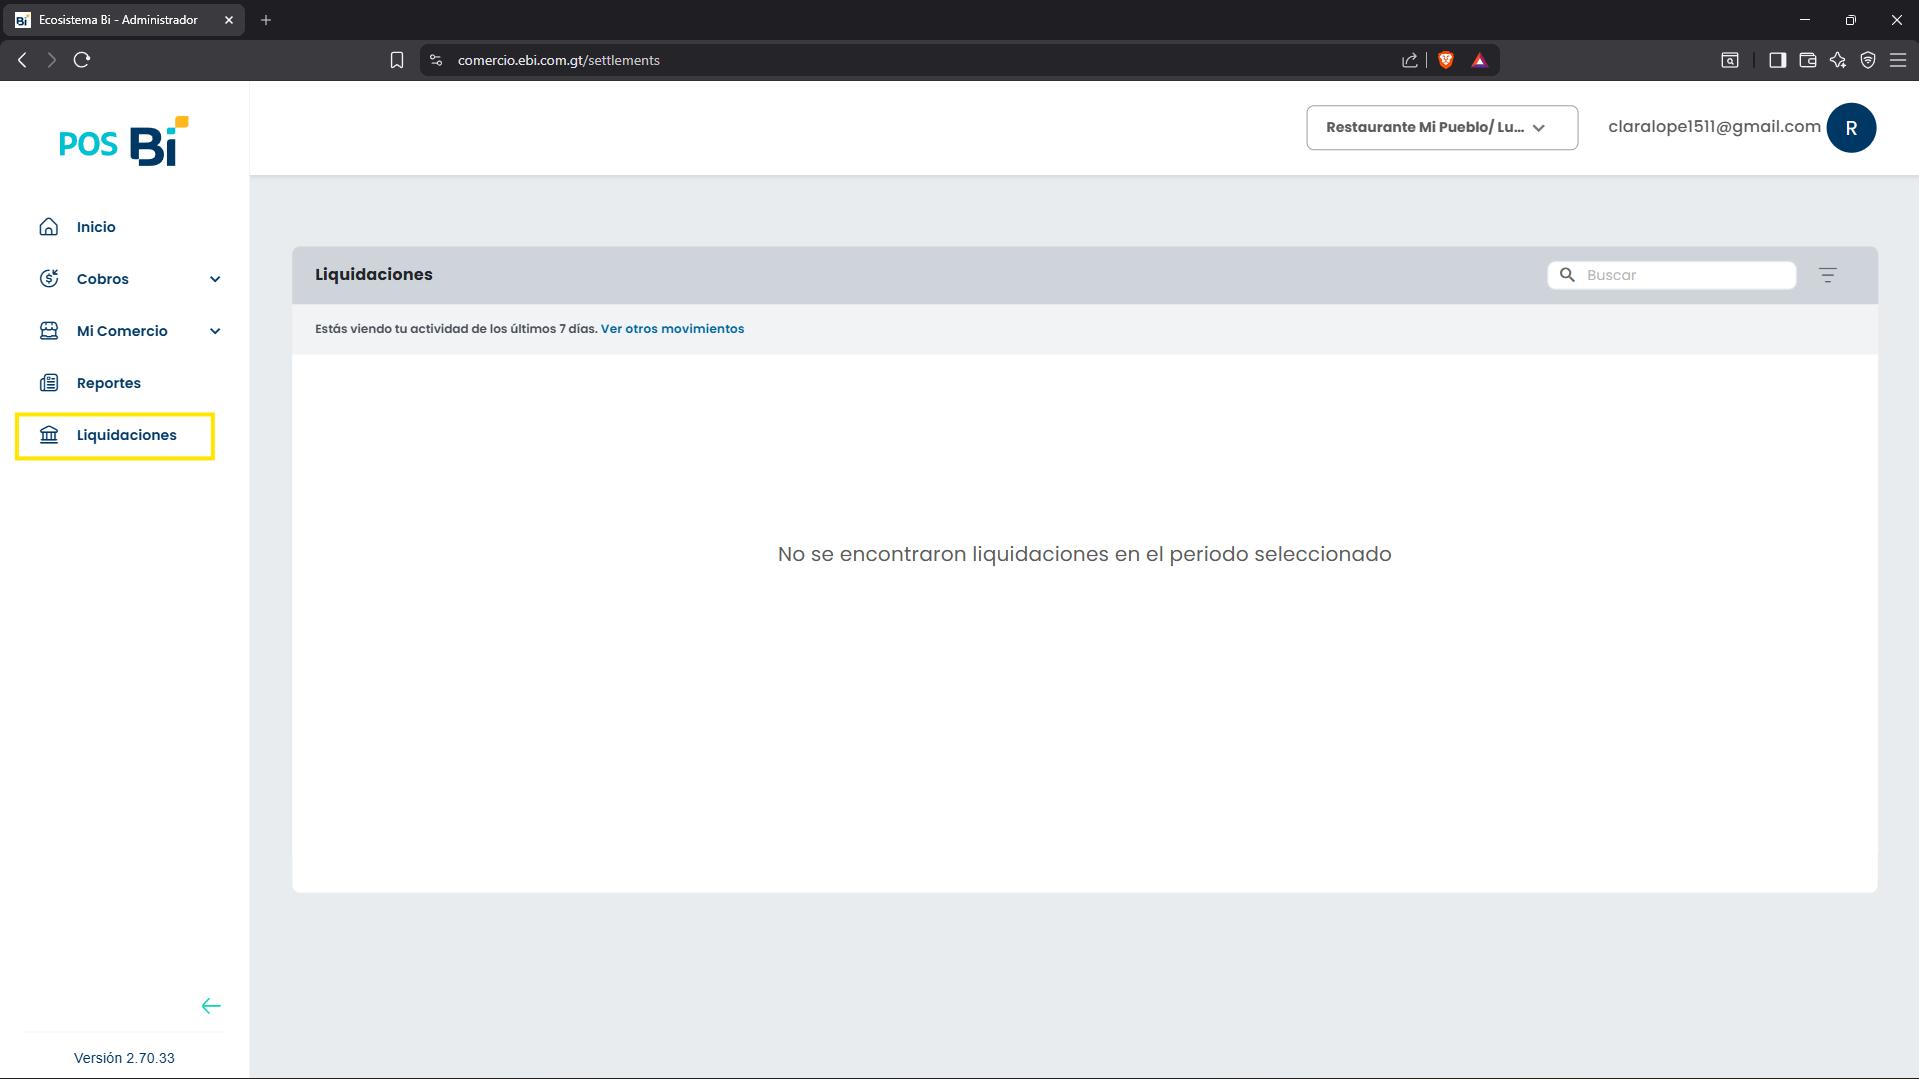Select Cobros in the sidebar
This screenshot has height=1079, width=1919.
(103, 279)
